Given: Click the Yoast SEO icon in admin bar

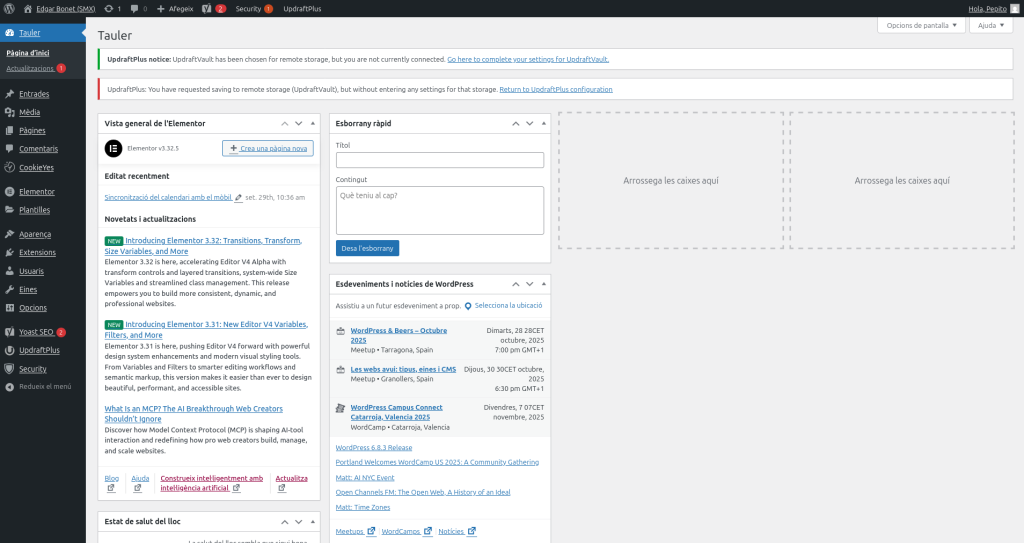Looking at the screenshot, I should point(206,8).
